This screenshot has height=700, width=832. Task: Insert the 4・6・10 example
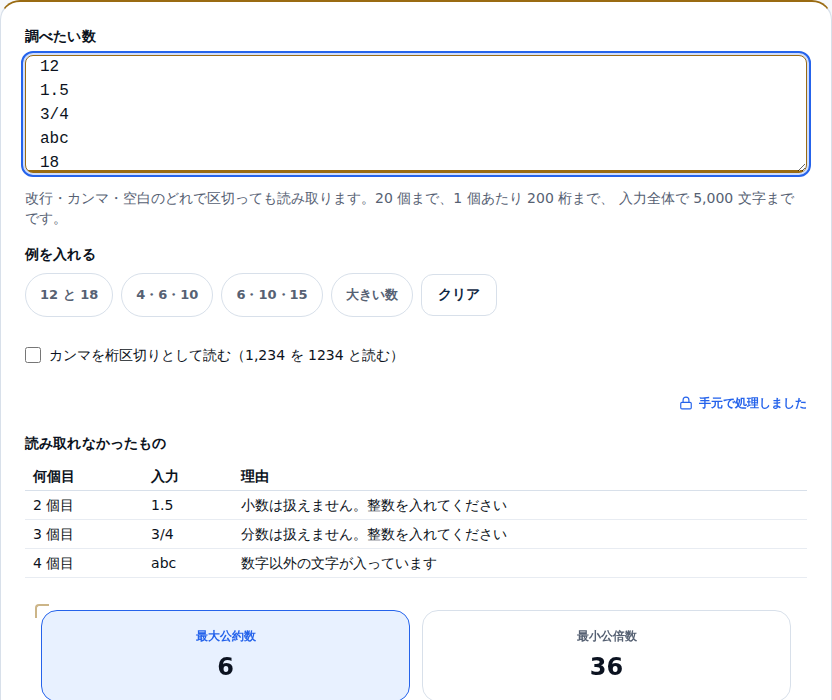click(167, 295)
